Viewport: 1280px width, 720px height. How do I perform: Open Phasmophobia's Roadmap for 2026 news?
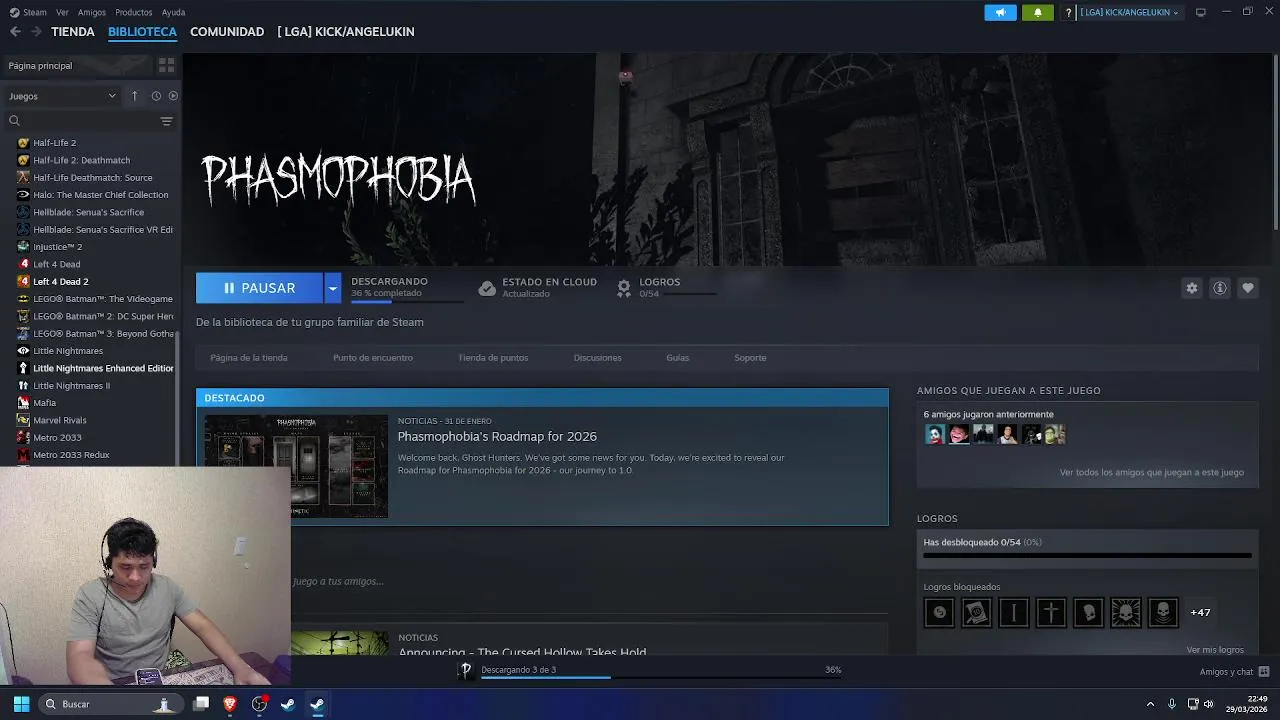[x=497, y=436]
